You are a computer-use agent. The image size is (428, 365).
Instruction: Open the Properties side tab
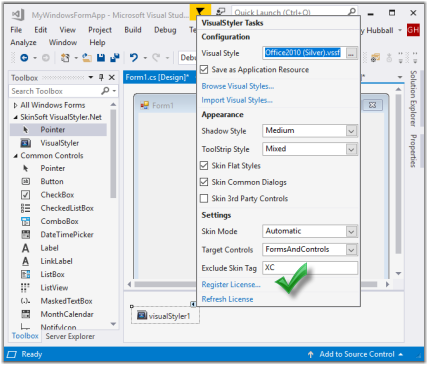pos(413,151)
